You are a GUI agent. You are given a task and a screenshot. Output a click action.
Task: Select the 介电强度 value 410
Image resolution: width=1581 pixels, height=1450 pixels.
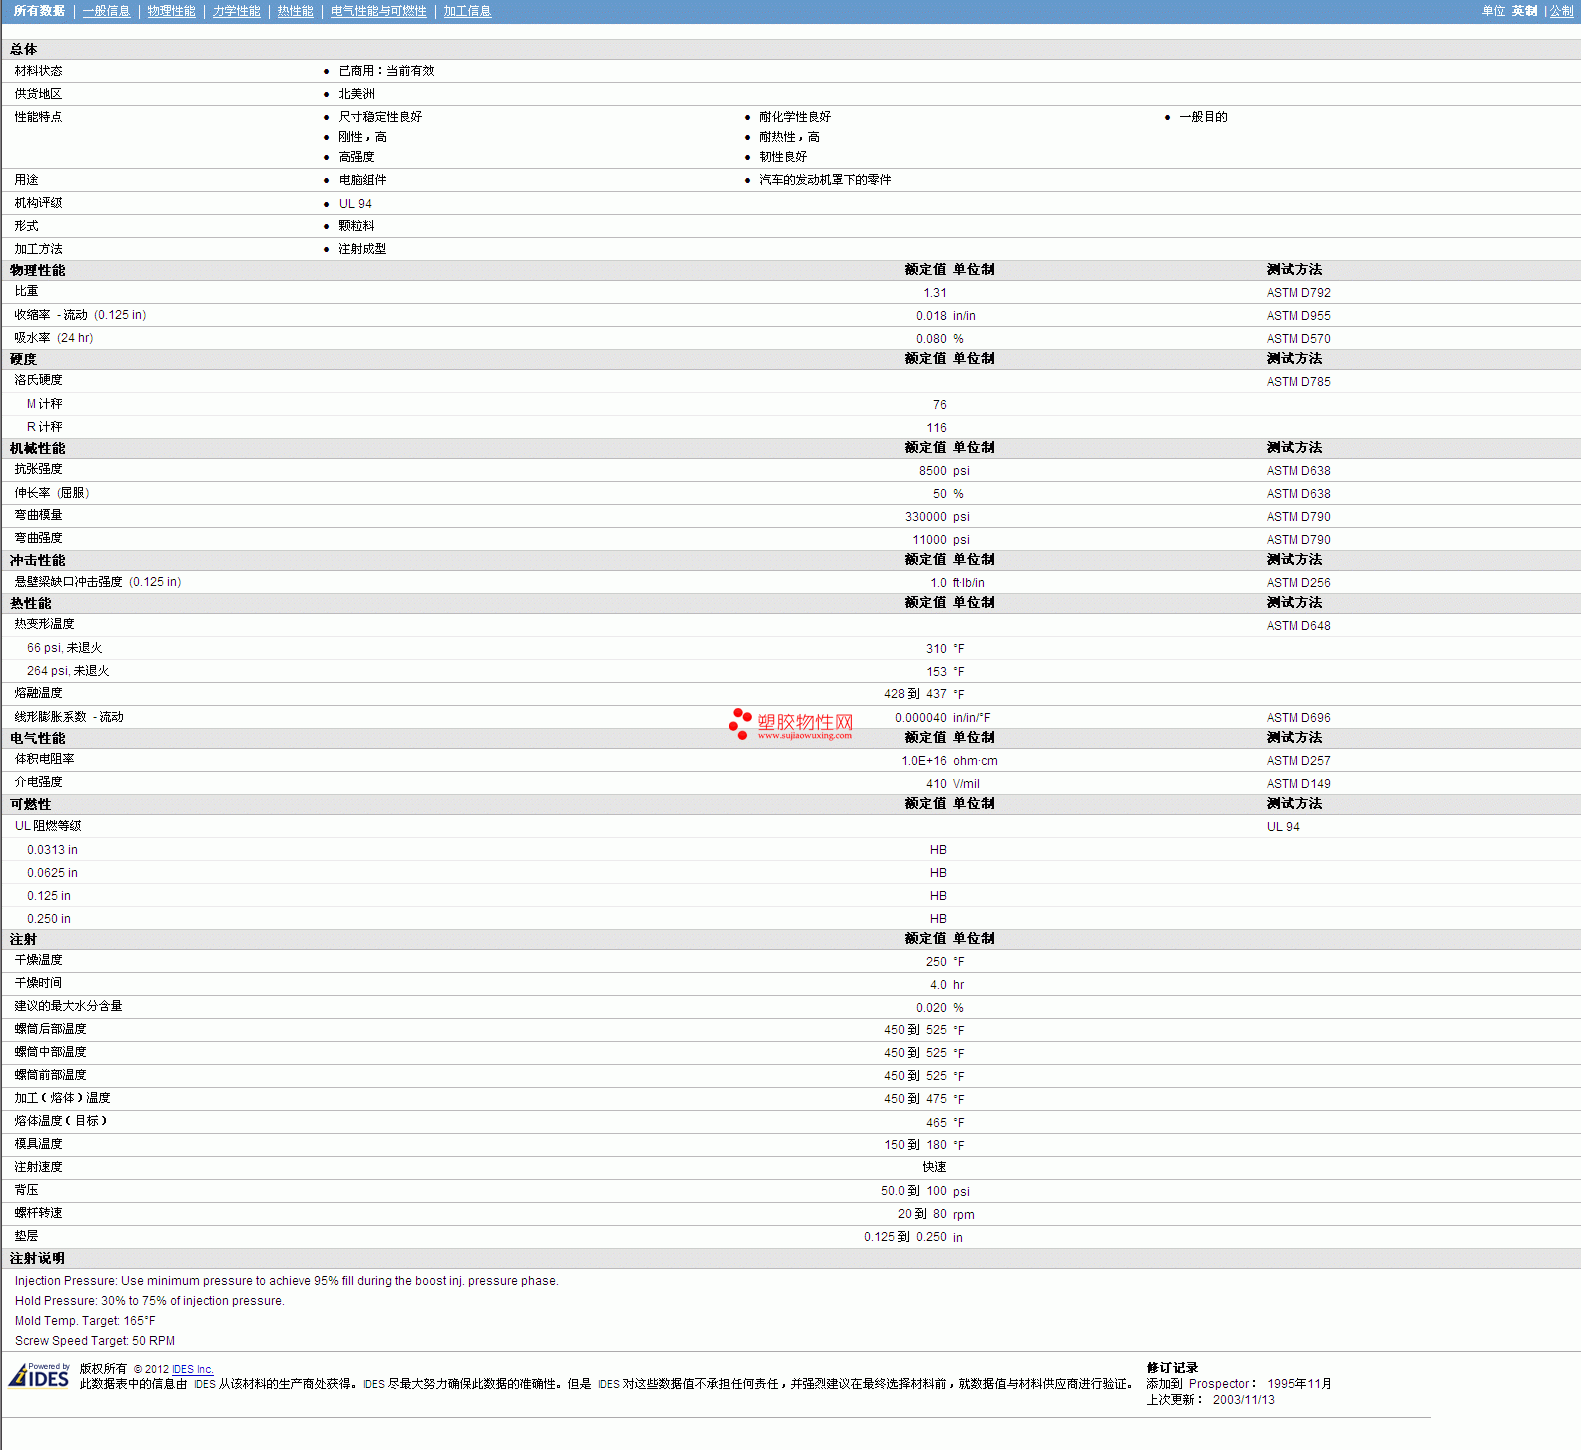936,784
